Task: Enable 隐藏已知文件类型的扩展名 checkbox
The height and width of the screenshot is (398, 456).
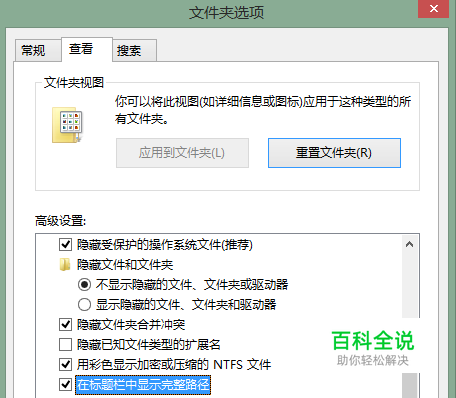Action: [65, 344]
